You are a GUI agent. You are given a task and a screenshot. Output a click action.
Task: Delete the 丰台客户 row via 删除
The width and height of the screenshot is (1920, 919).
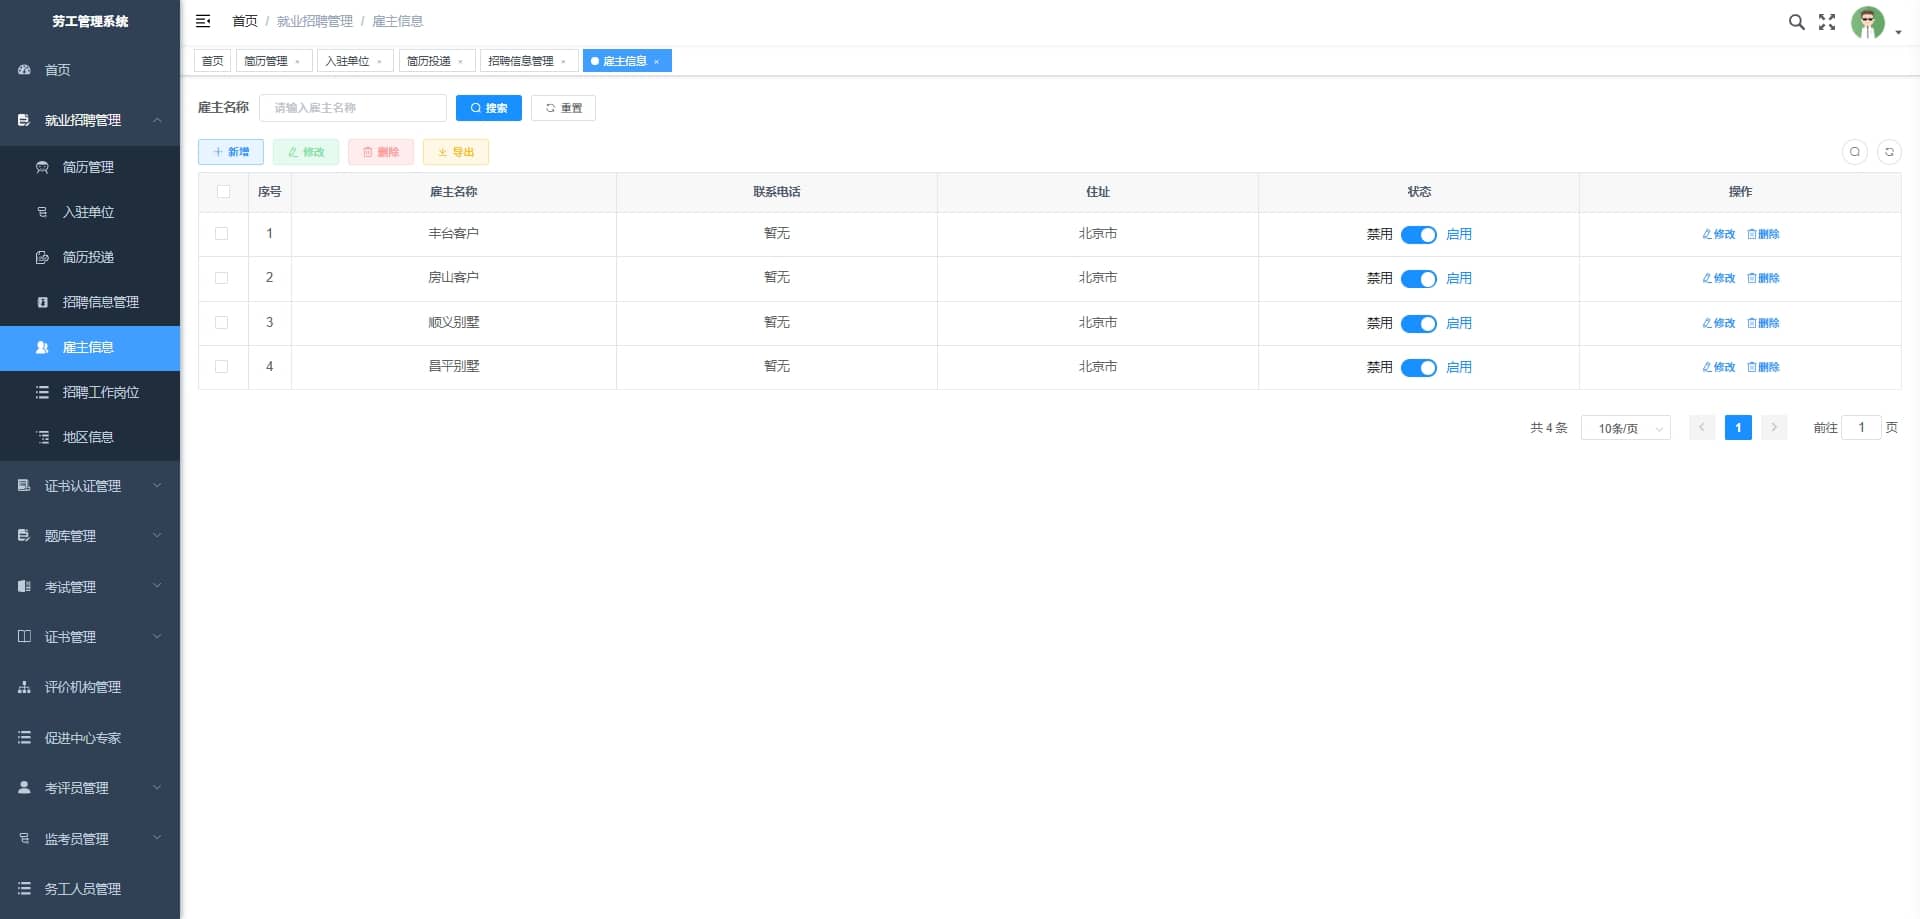1763,234
